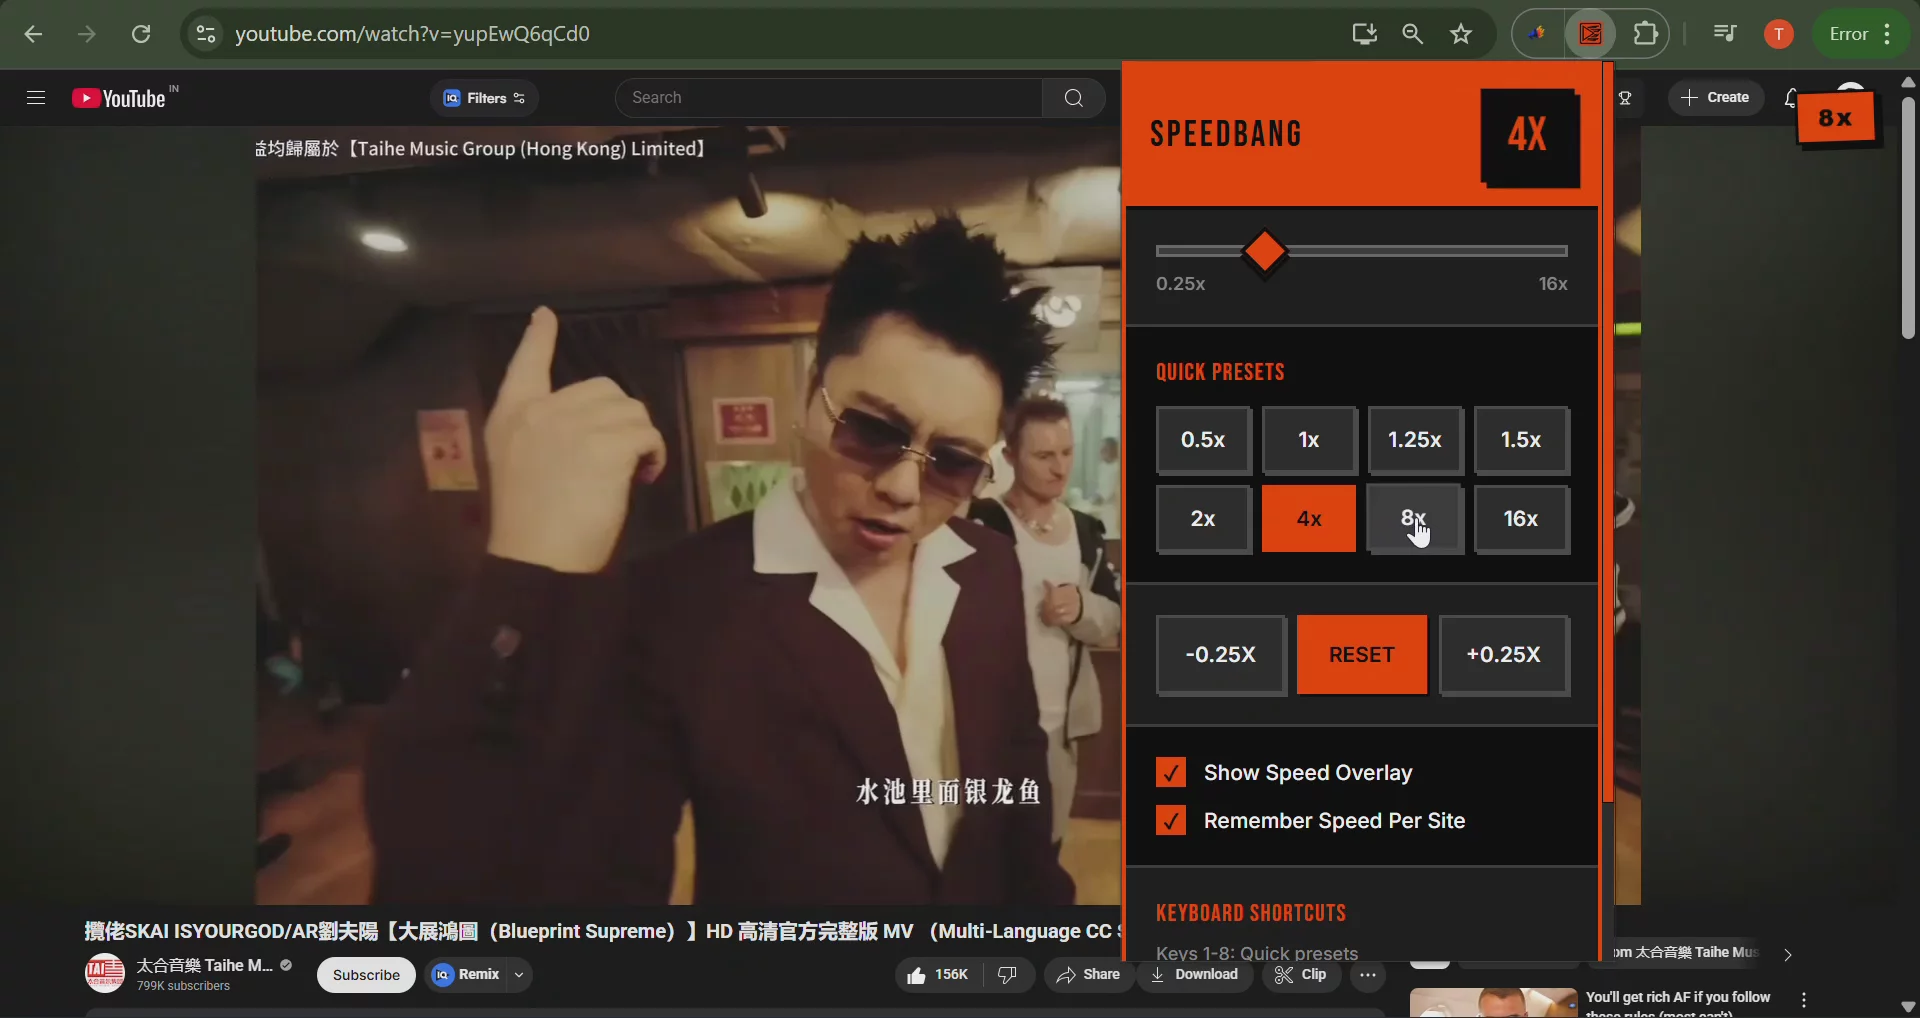Click the Taihe Music channel avatar
Viewport: 1920px width, 1018px height.
[103, 975]
